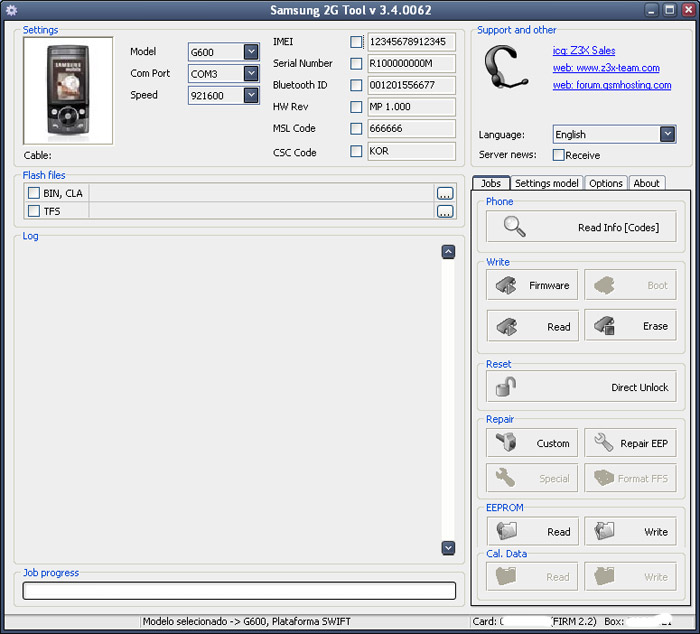Screen dimensions: 700x634
Task: Click the HW Rev input field
Action: pyautogui.click(x=411, y=107)
